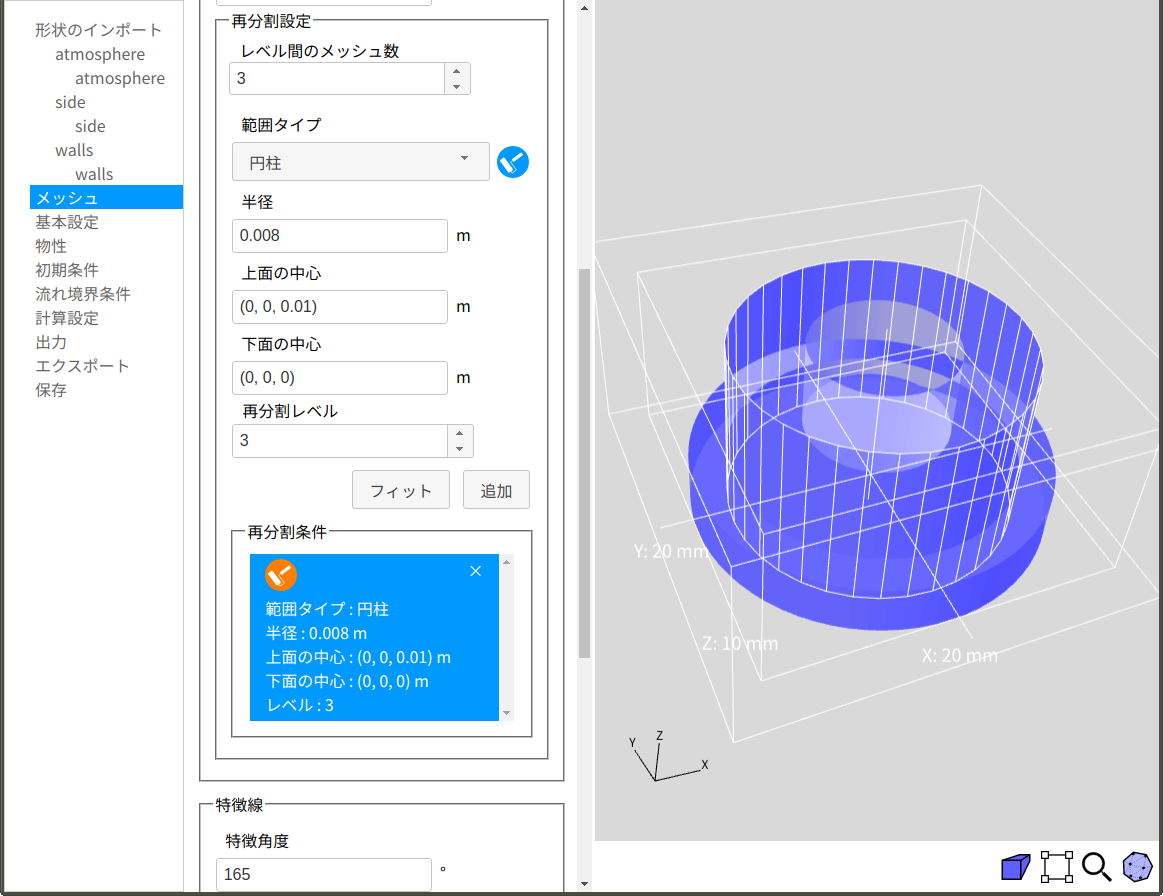This screenshot has width=1163, height=896.
Task: Edit the 半径 input field
Action: click(340, 236)
